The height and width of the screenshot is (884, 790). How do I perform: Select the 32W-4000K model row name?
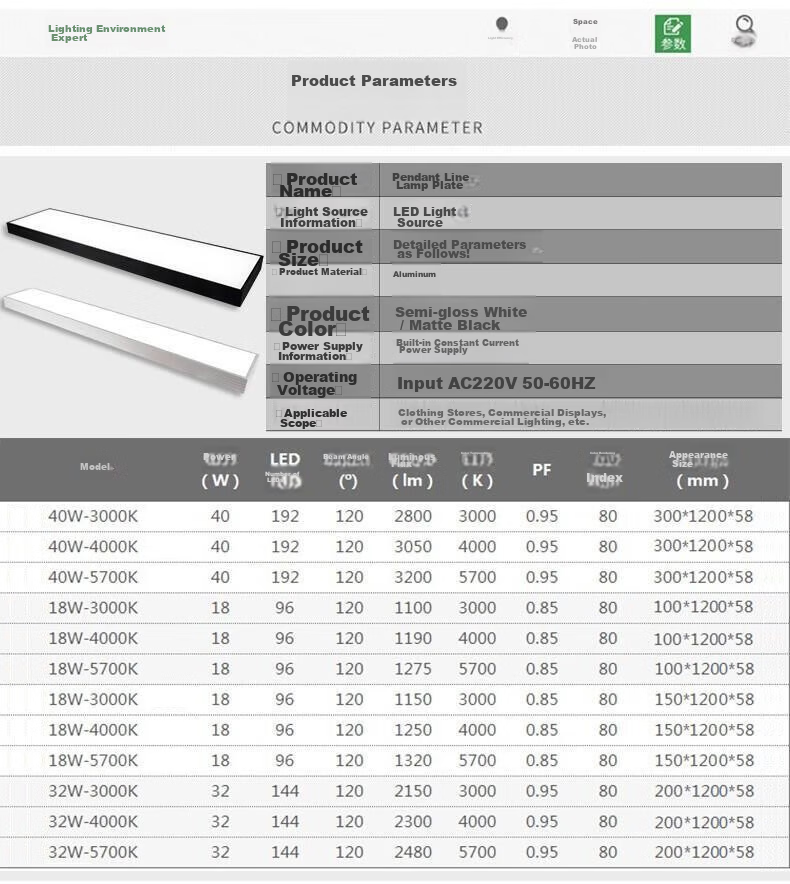[x=93, y=821]
